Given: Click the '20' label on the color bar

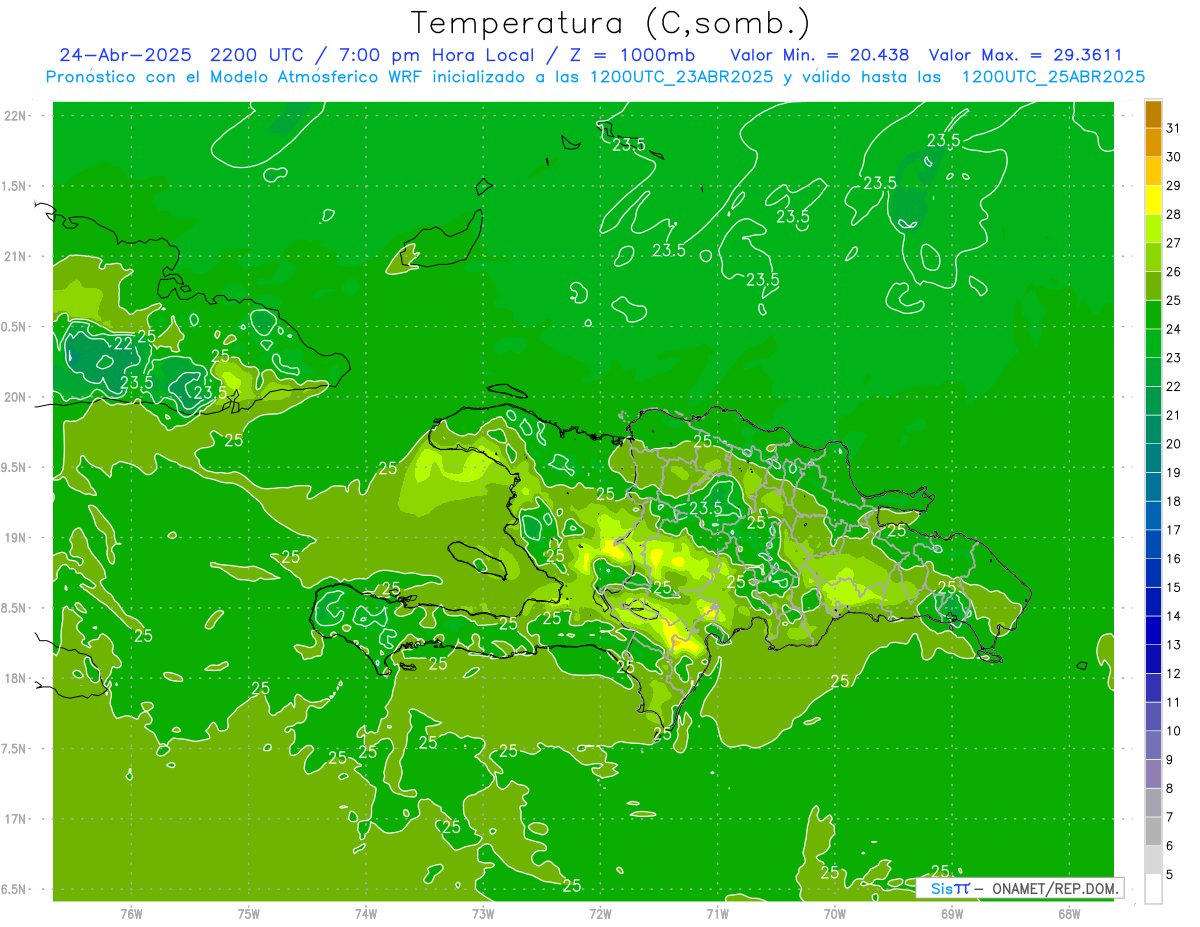Looking at the screenshot, I should [x=1173, y=444].
